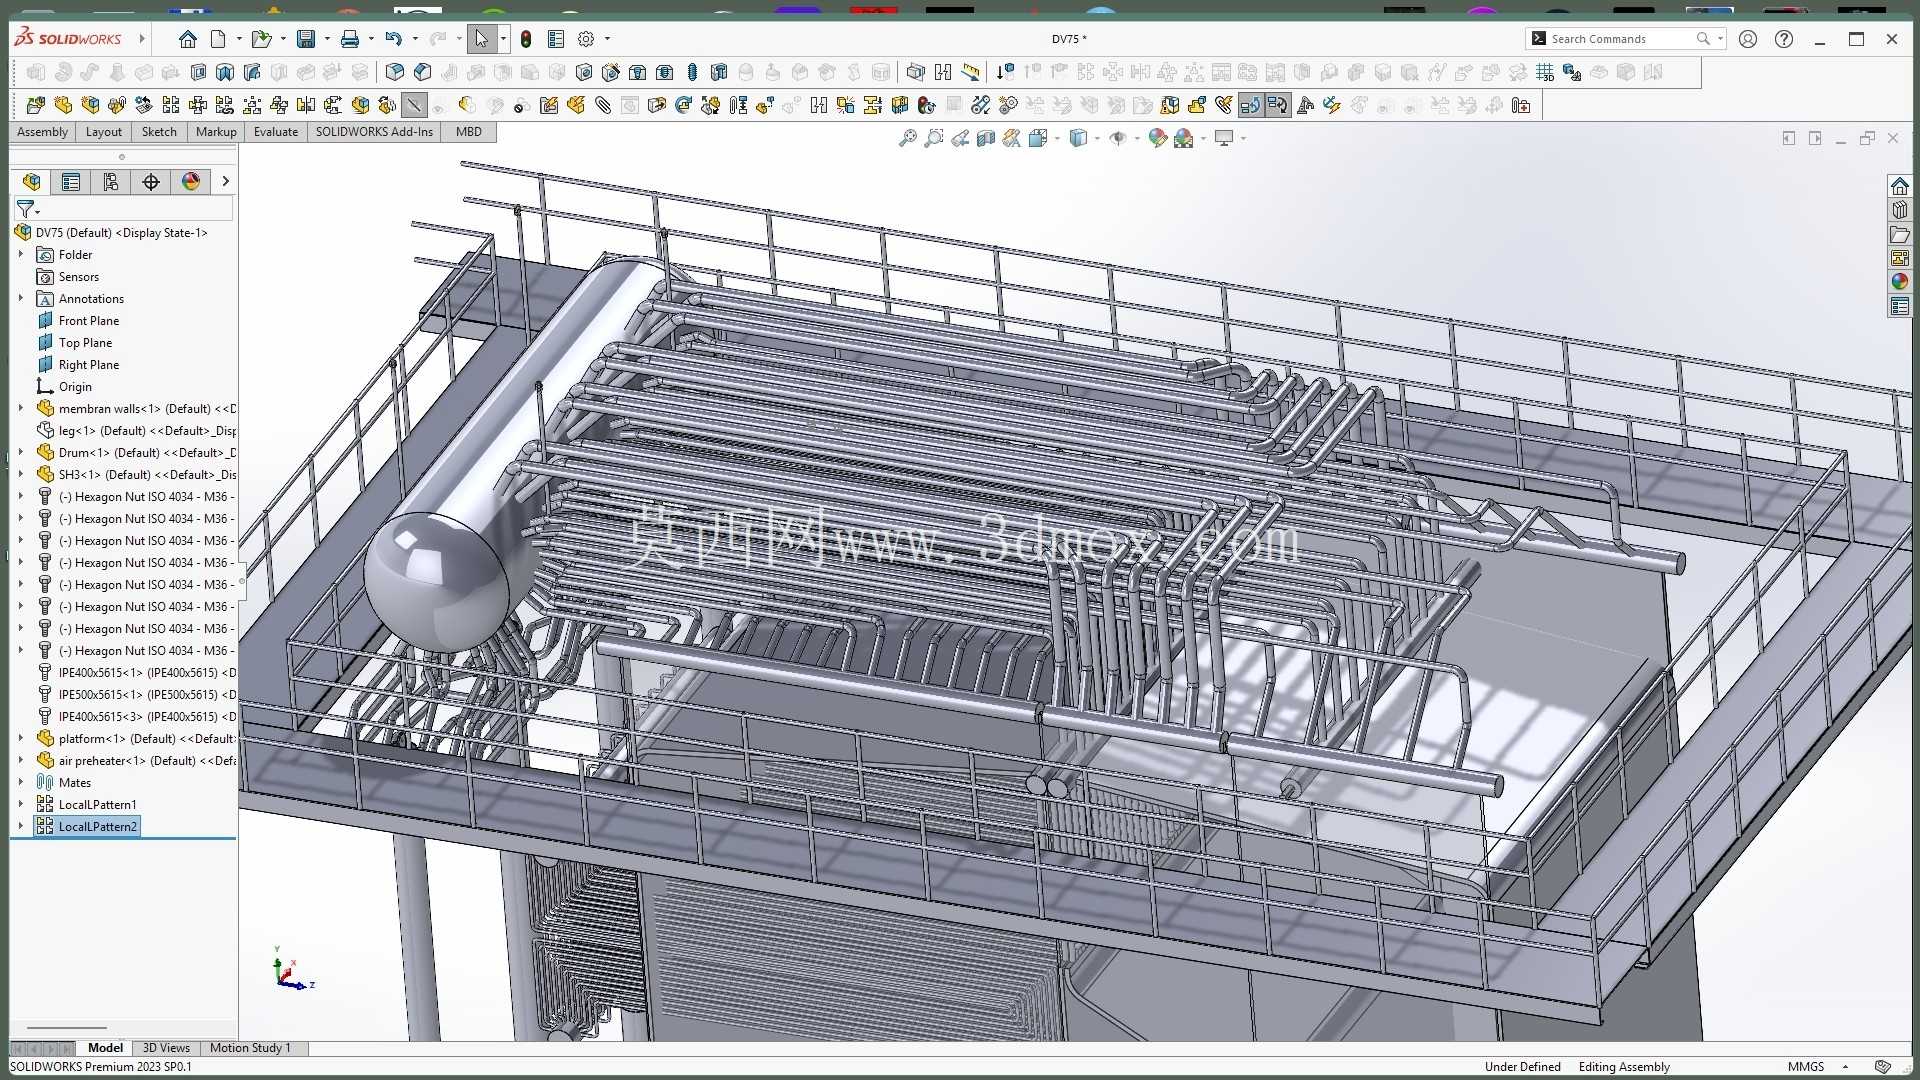Click the Save icon
The height and width of the screenshot is (1080, 1920).
click(306, 39)
